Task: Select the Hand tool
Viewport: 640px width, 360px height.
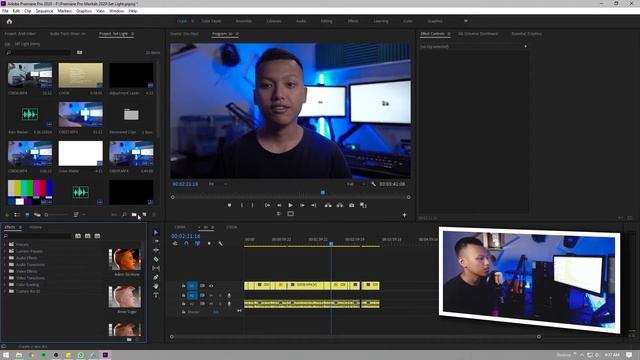Action: click(156, 286)
